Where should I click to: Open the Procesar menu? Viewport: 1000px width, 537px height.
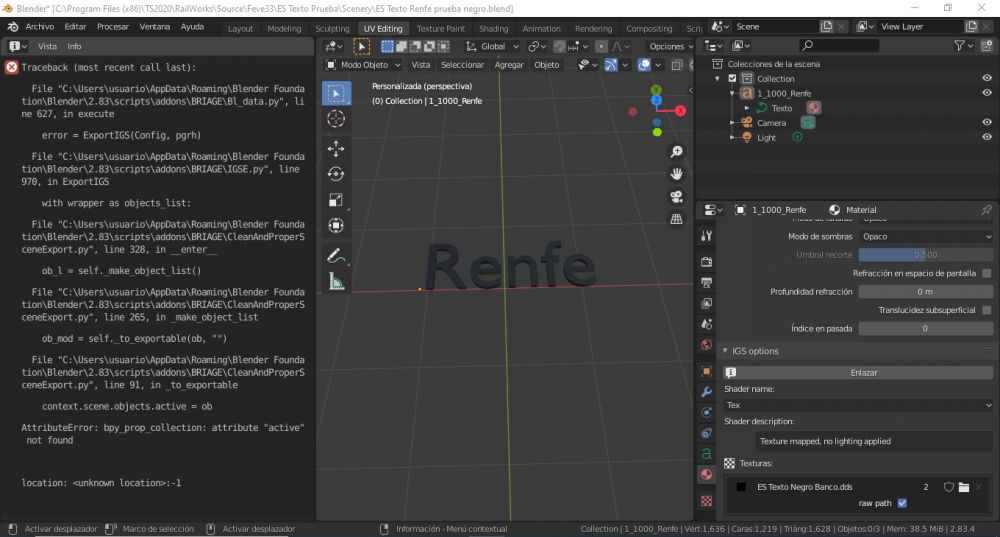(113, 27)
